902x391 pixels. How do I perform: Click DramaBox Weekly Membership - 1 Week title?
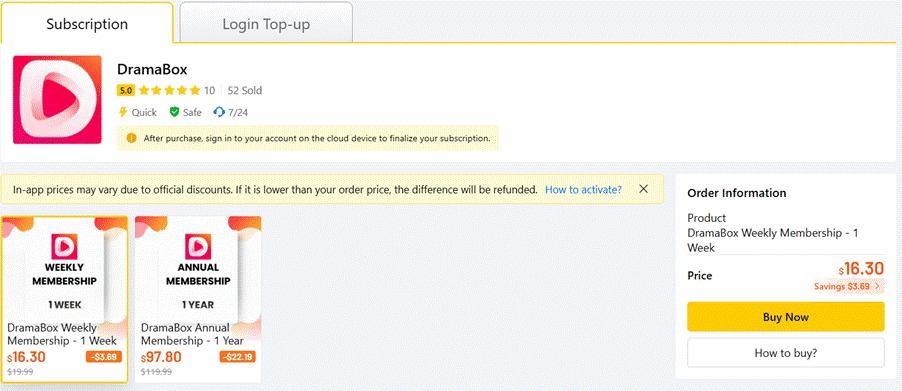click(x=62, y=334)
